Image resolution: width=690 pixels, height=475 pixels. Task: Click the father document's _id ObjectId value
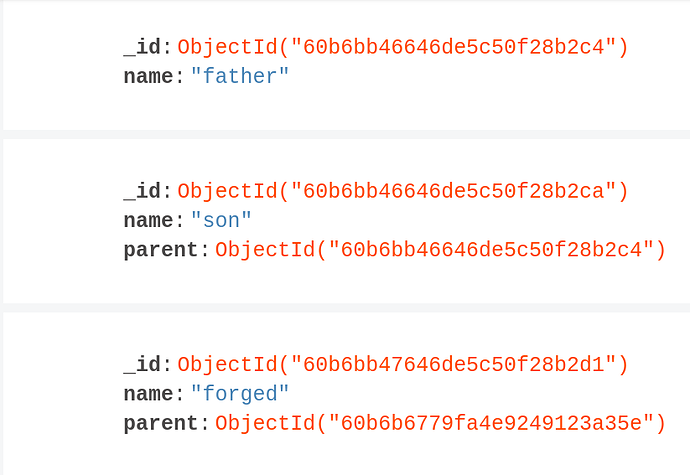pos(403,47)
